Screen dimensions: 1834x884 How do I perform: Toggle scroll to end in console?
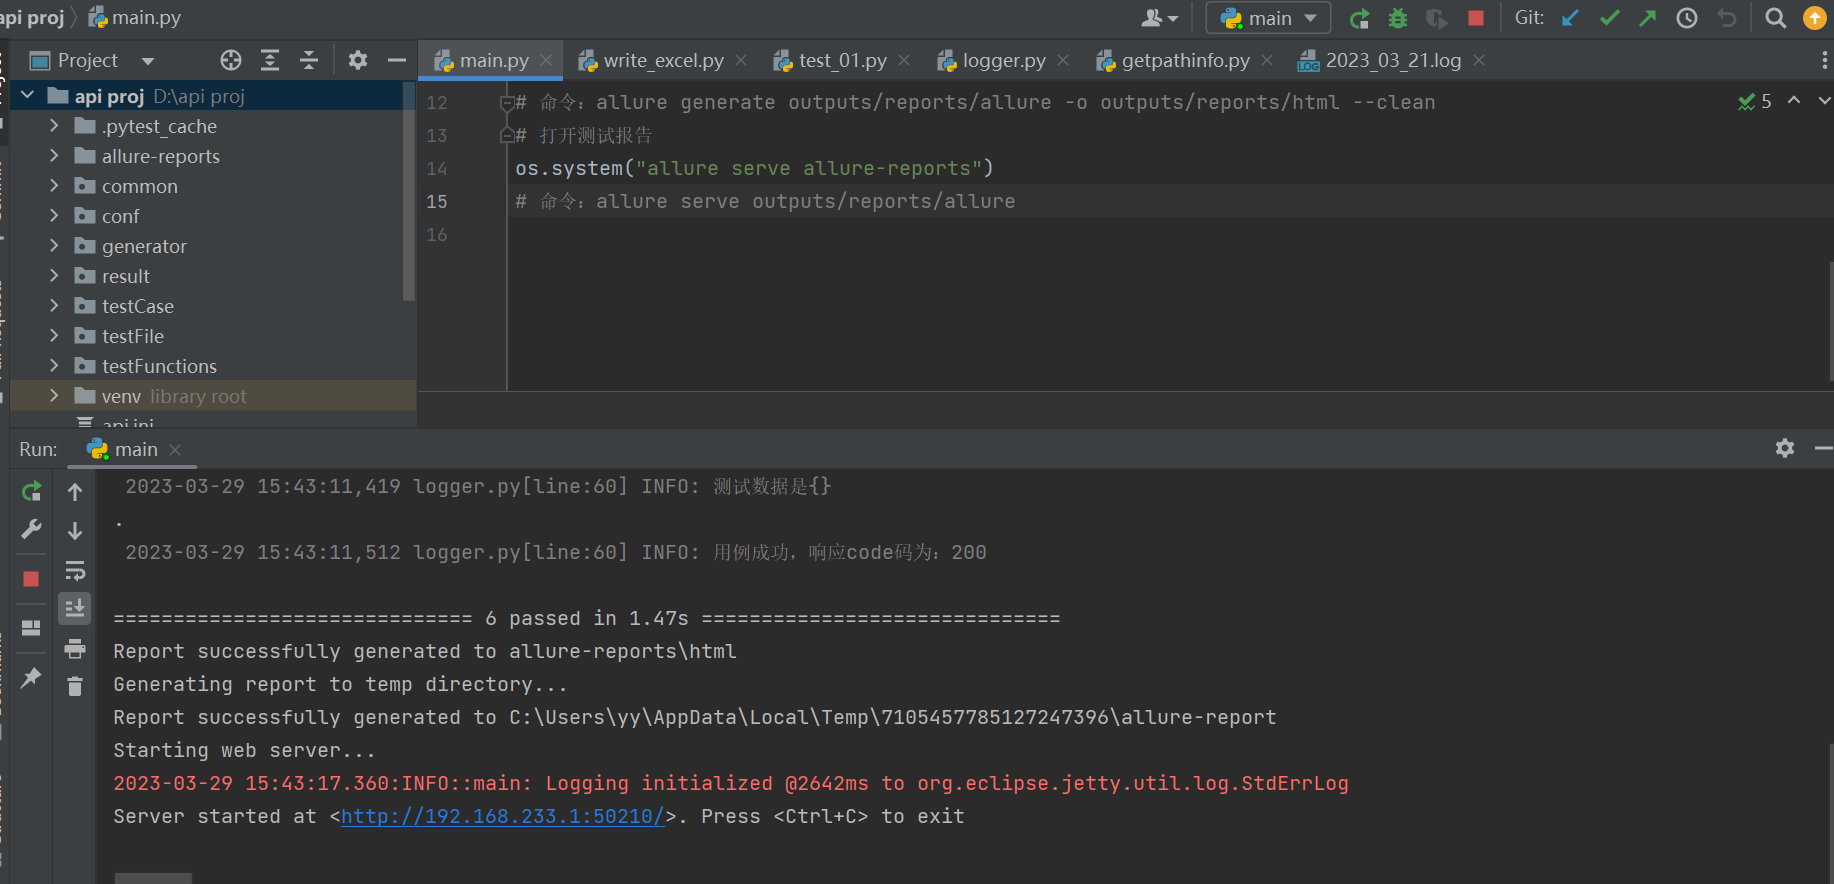point(75,609)
